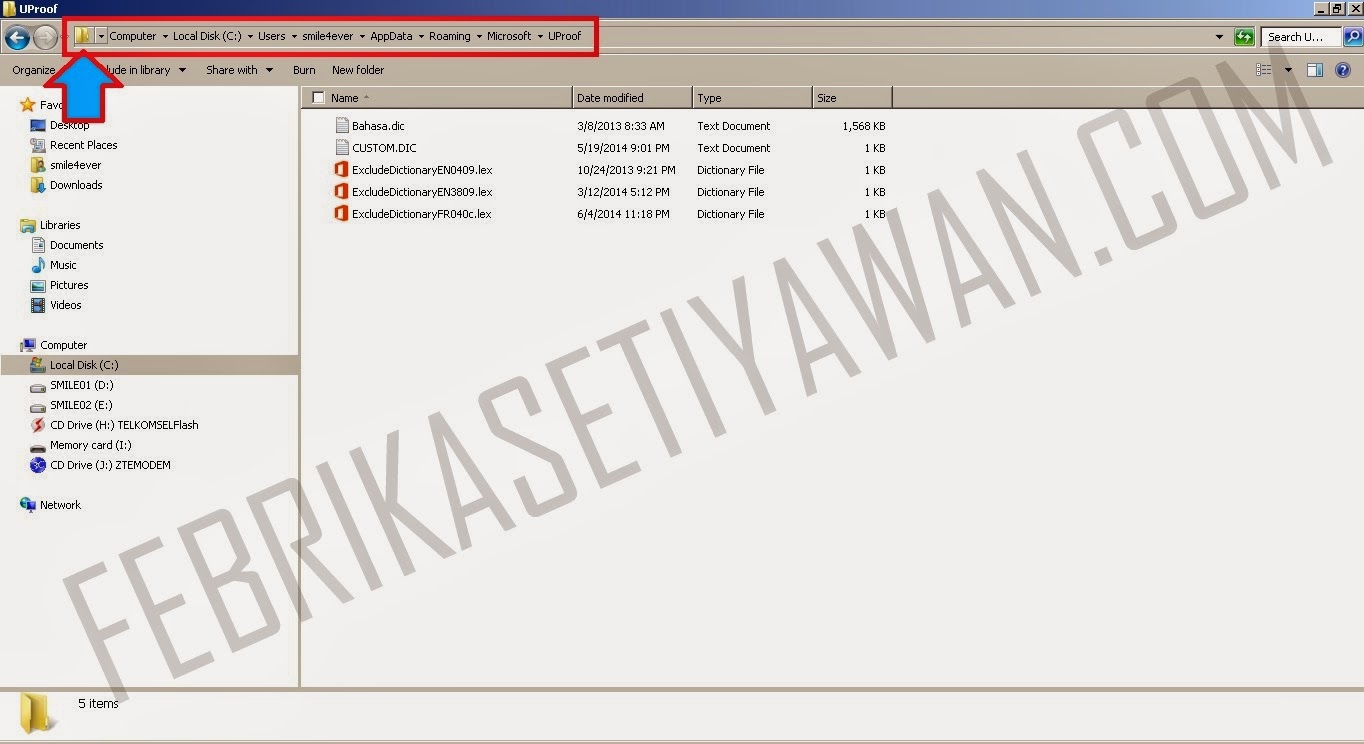Open SMILE01 (D:) drive
1364x744 pixels.
click(x=81, y=385)
